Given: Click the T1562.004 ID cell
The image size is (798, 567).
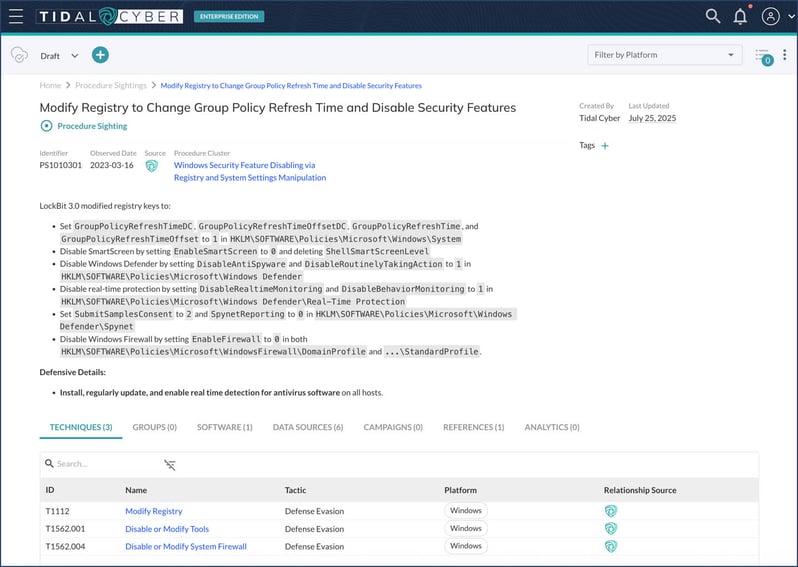Looking at the screenshot, I should click(65, 546).
